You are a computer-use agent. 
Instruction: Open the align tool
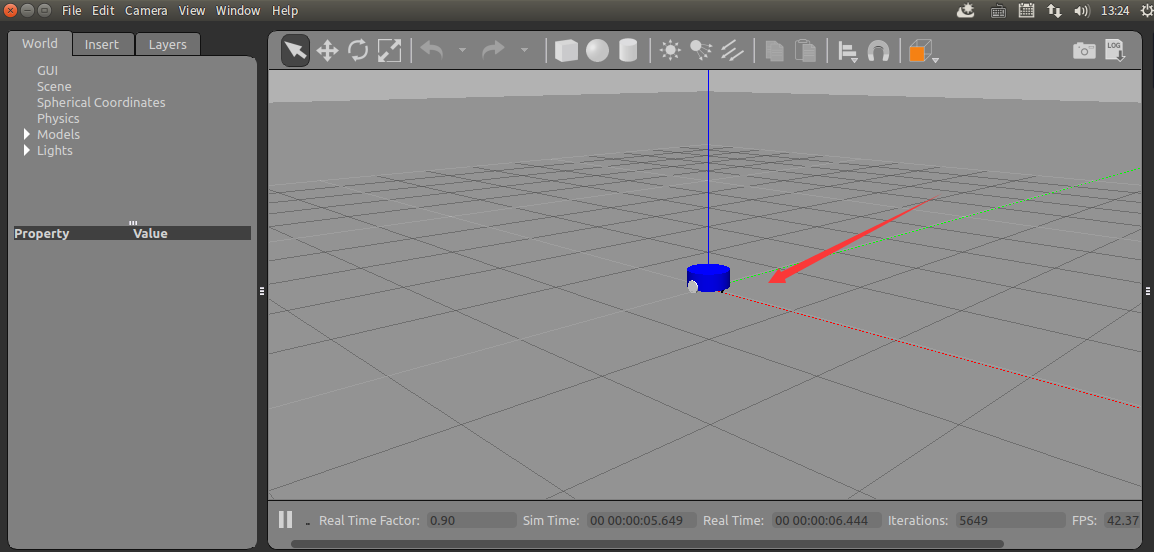849,52
